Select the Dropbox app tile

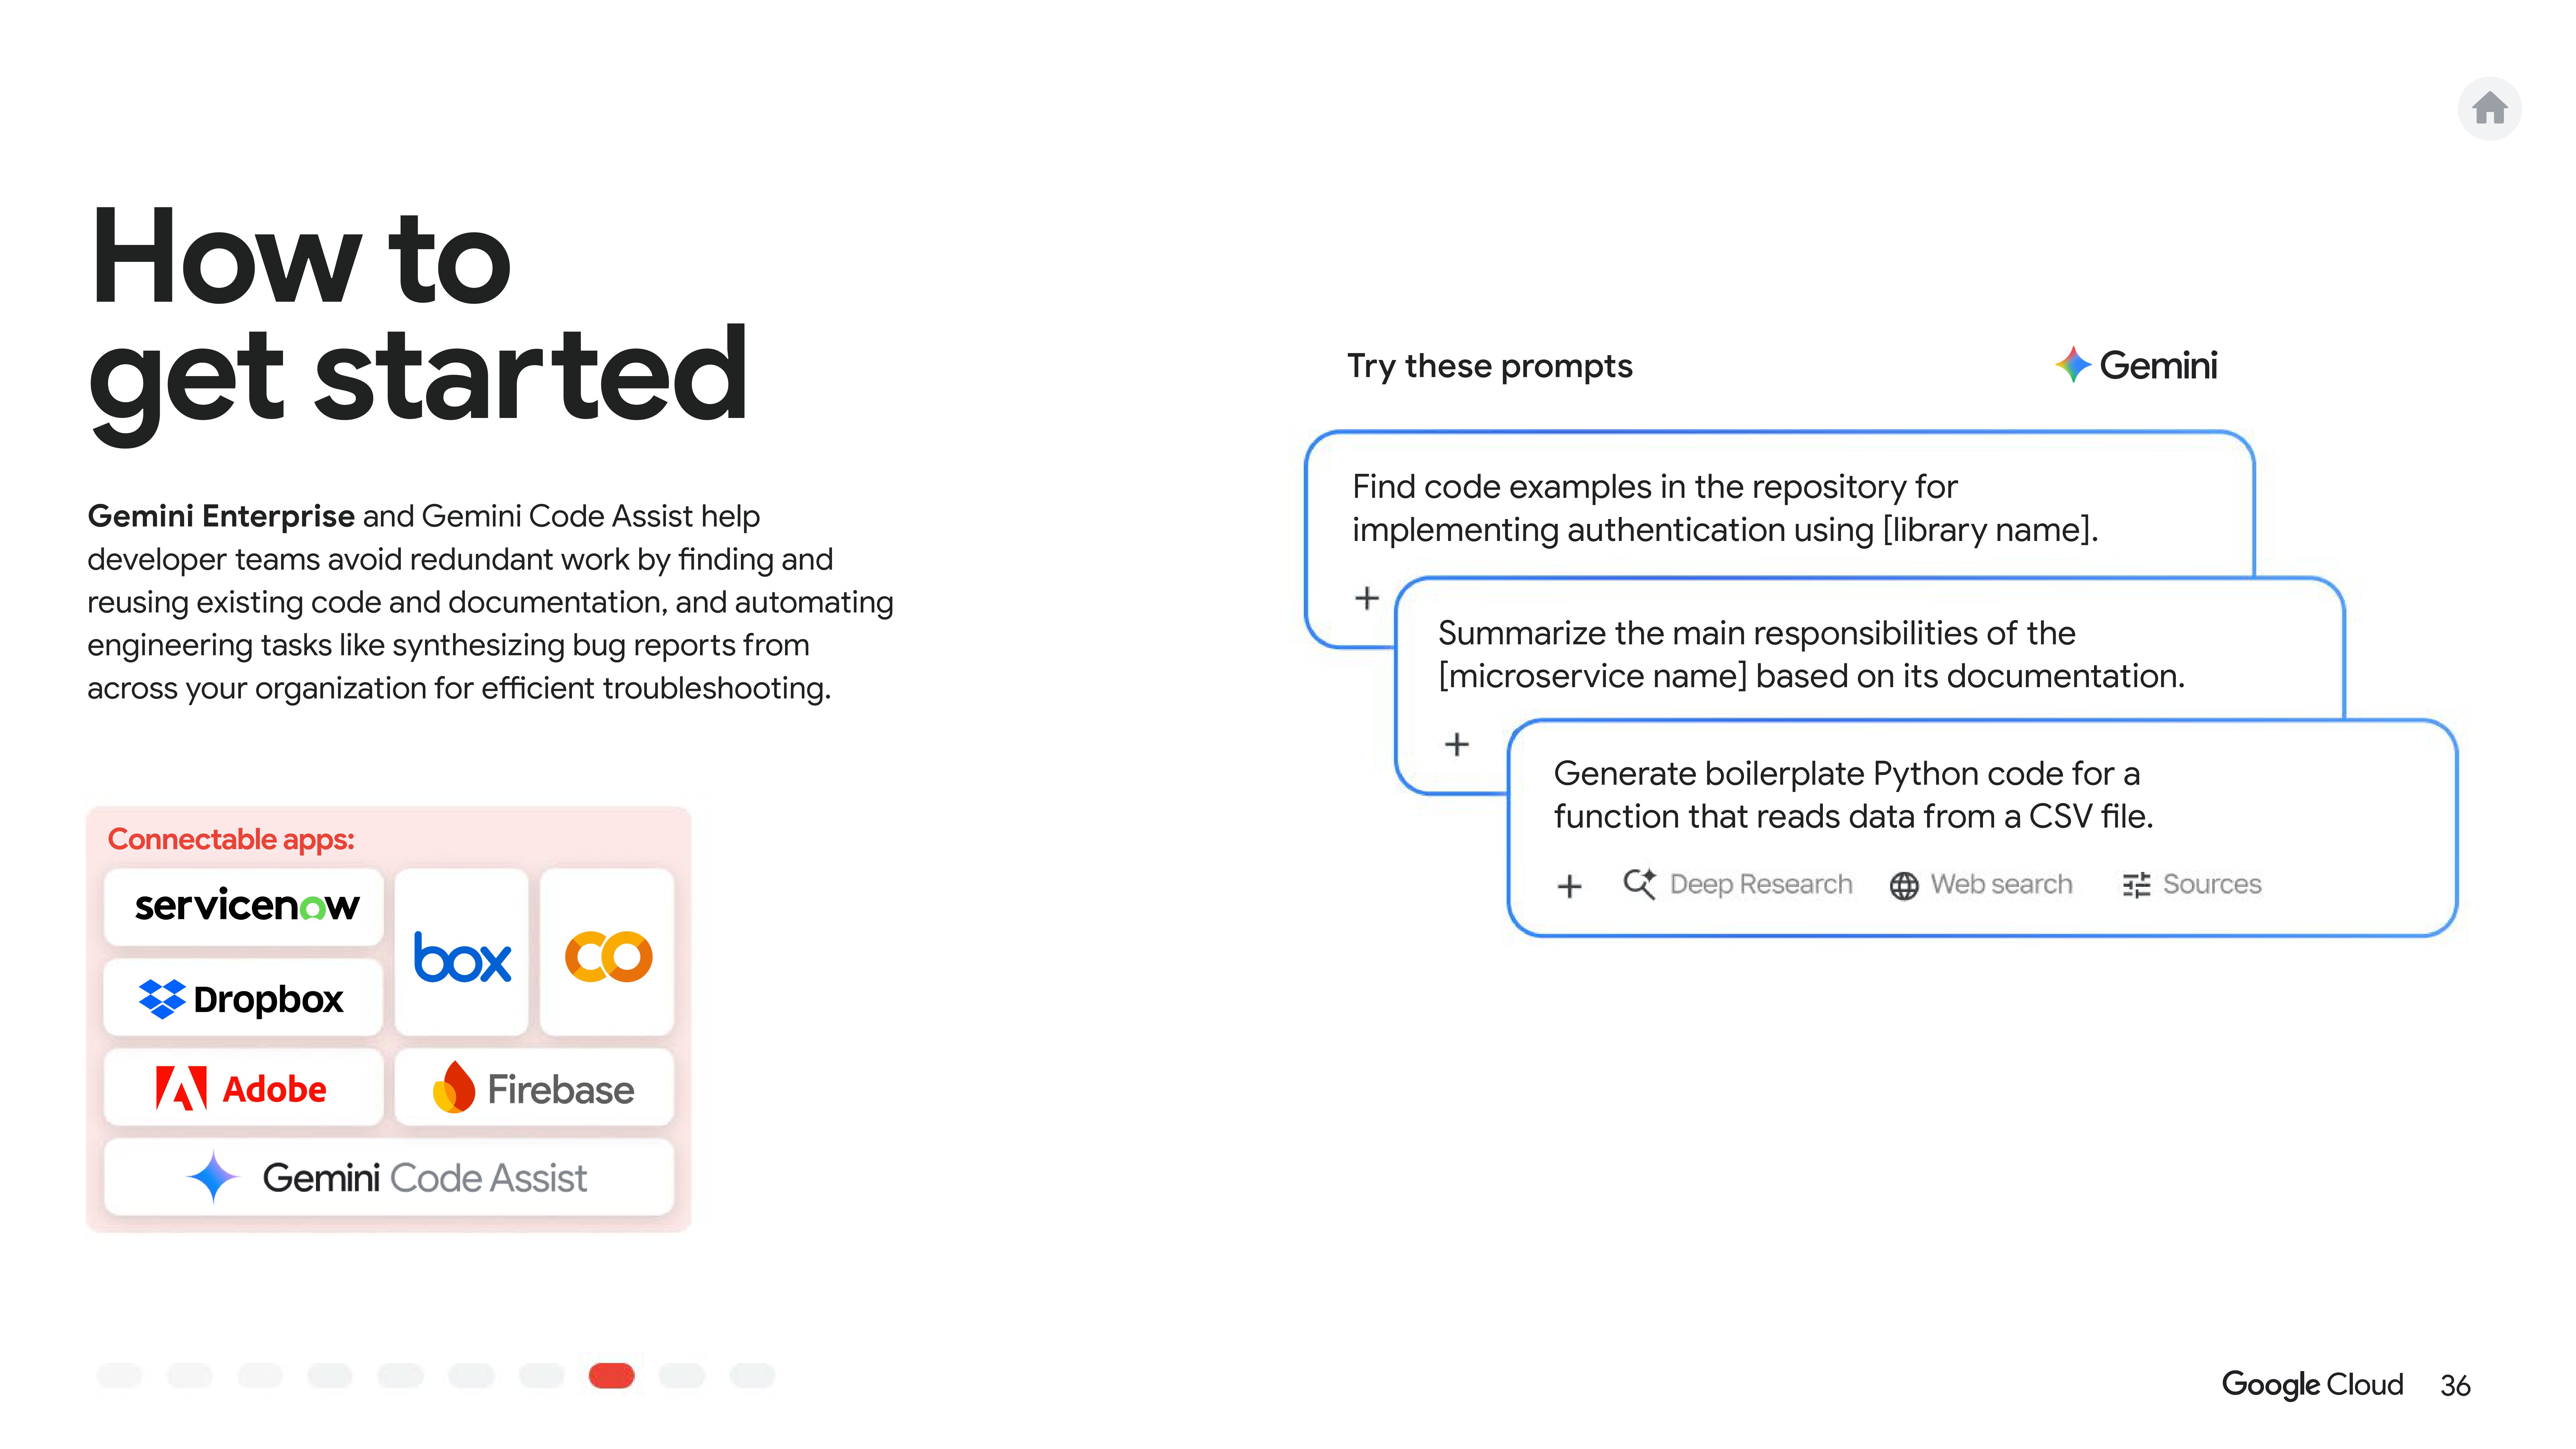(243, 998)
